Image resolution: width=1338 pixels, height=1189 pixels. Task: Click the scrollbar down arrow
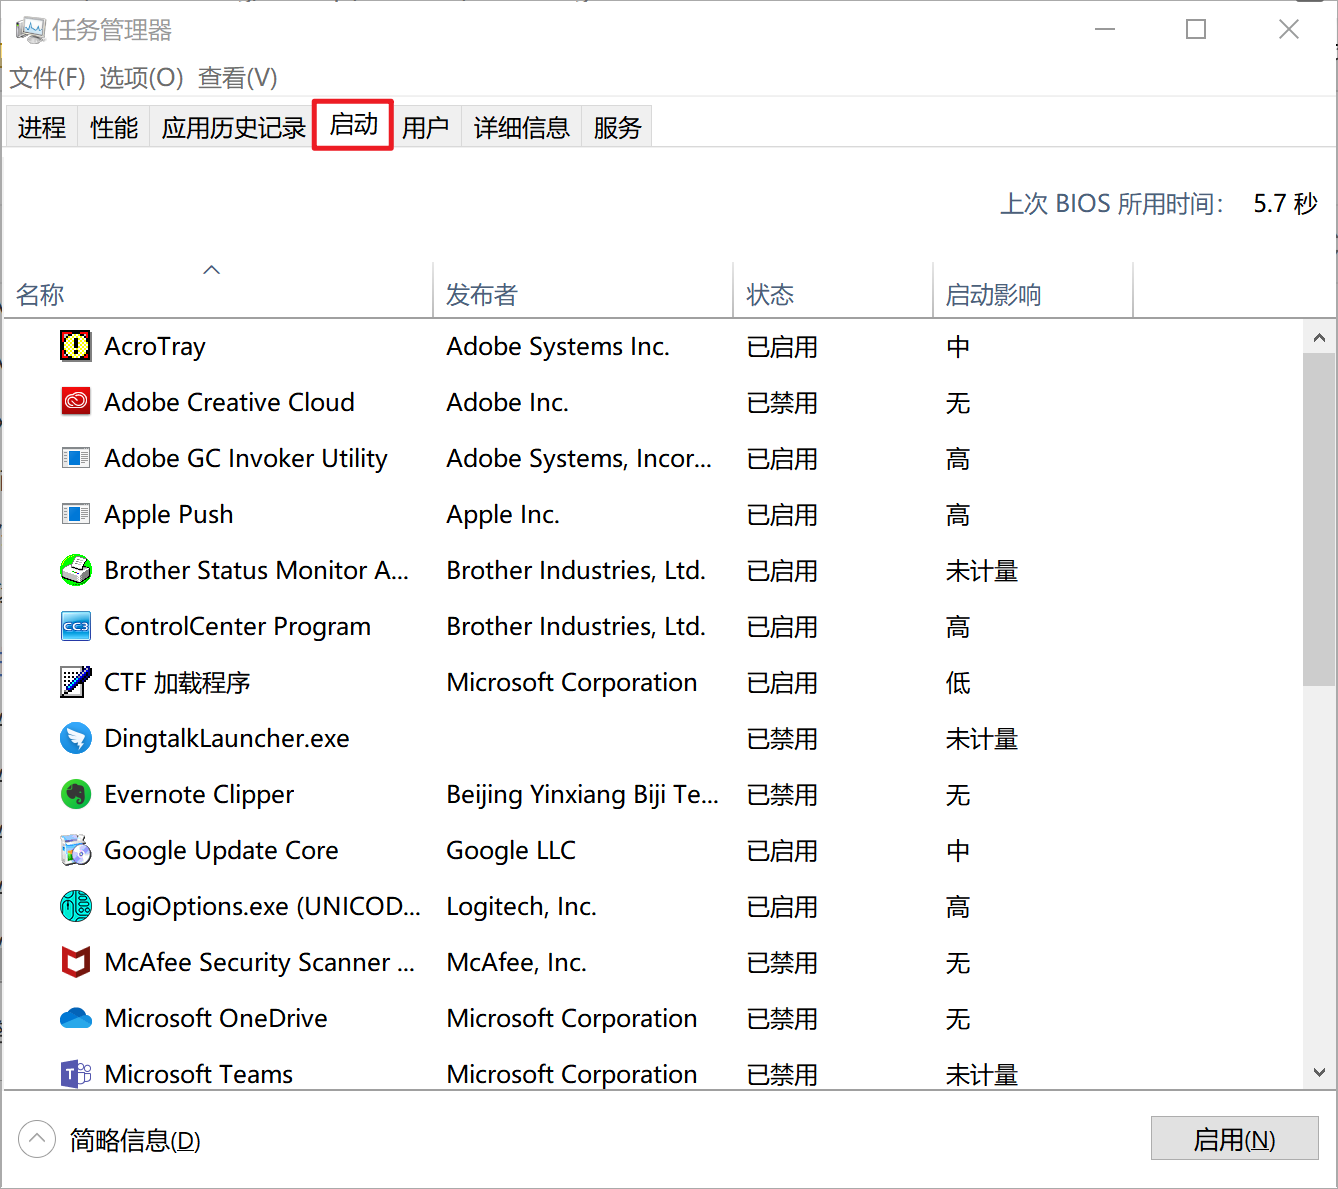click(x=1319, y=1072)
